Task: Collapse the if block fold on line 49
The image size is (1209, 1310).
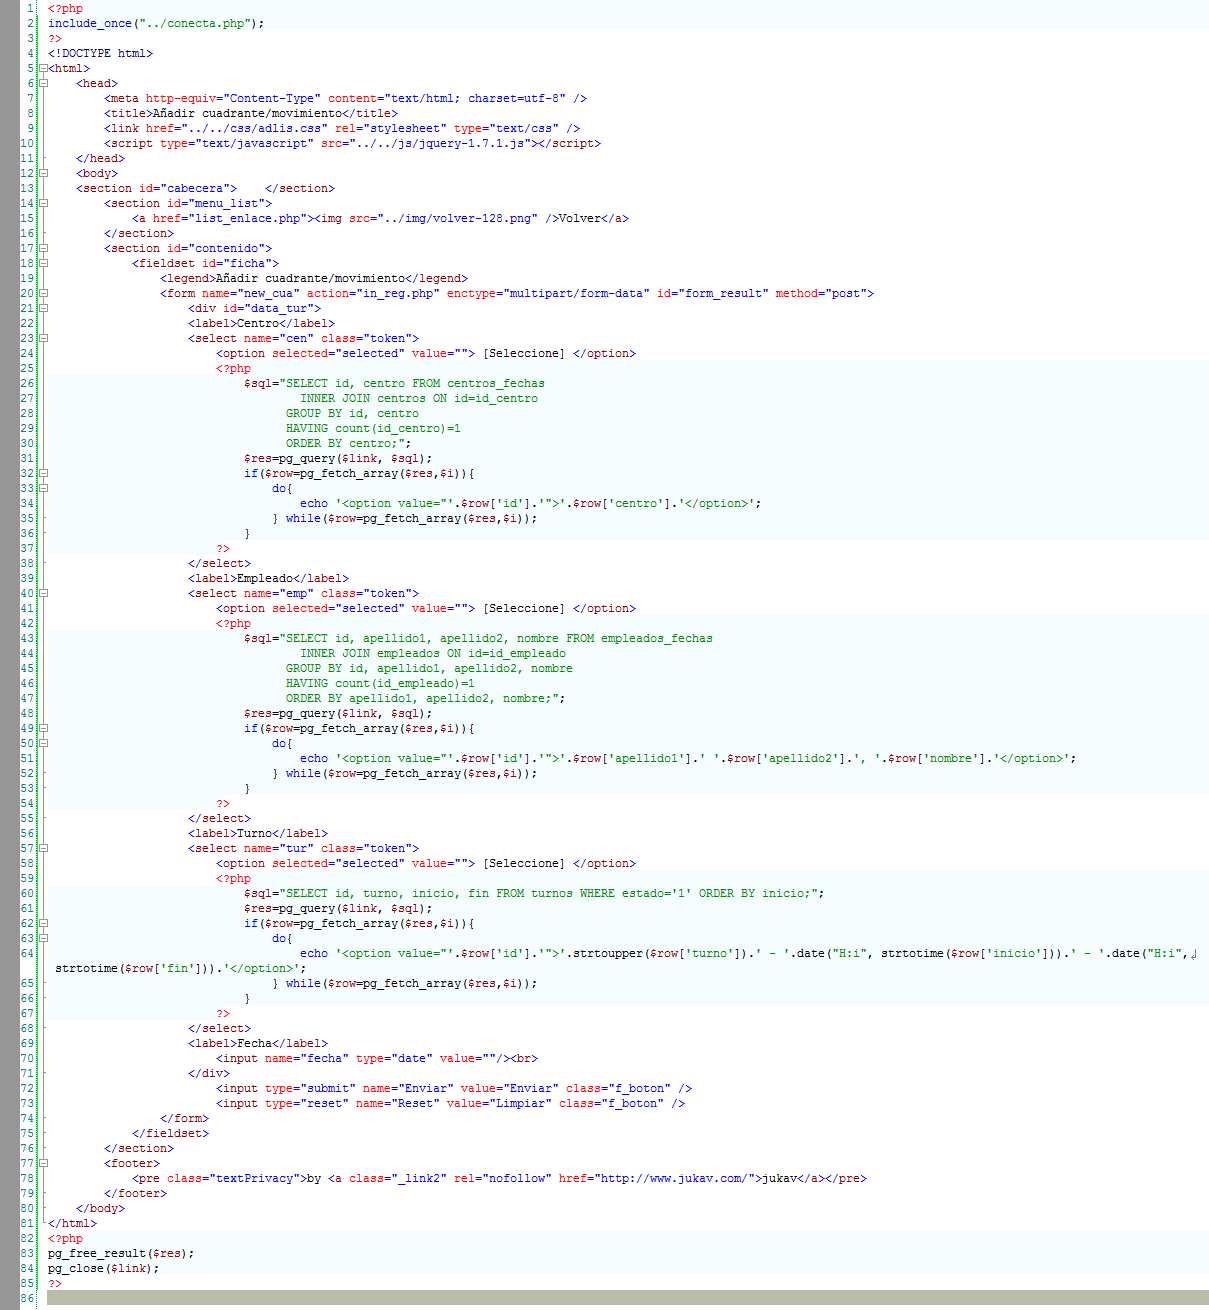Action: tap(43, 728)
